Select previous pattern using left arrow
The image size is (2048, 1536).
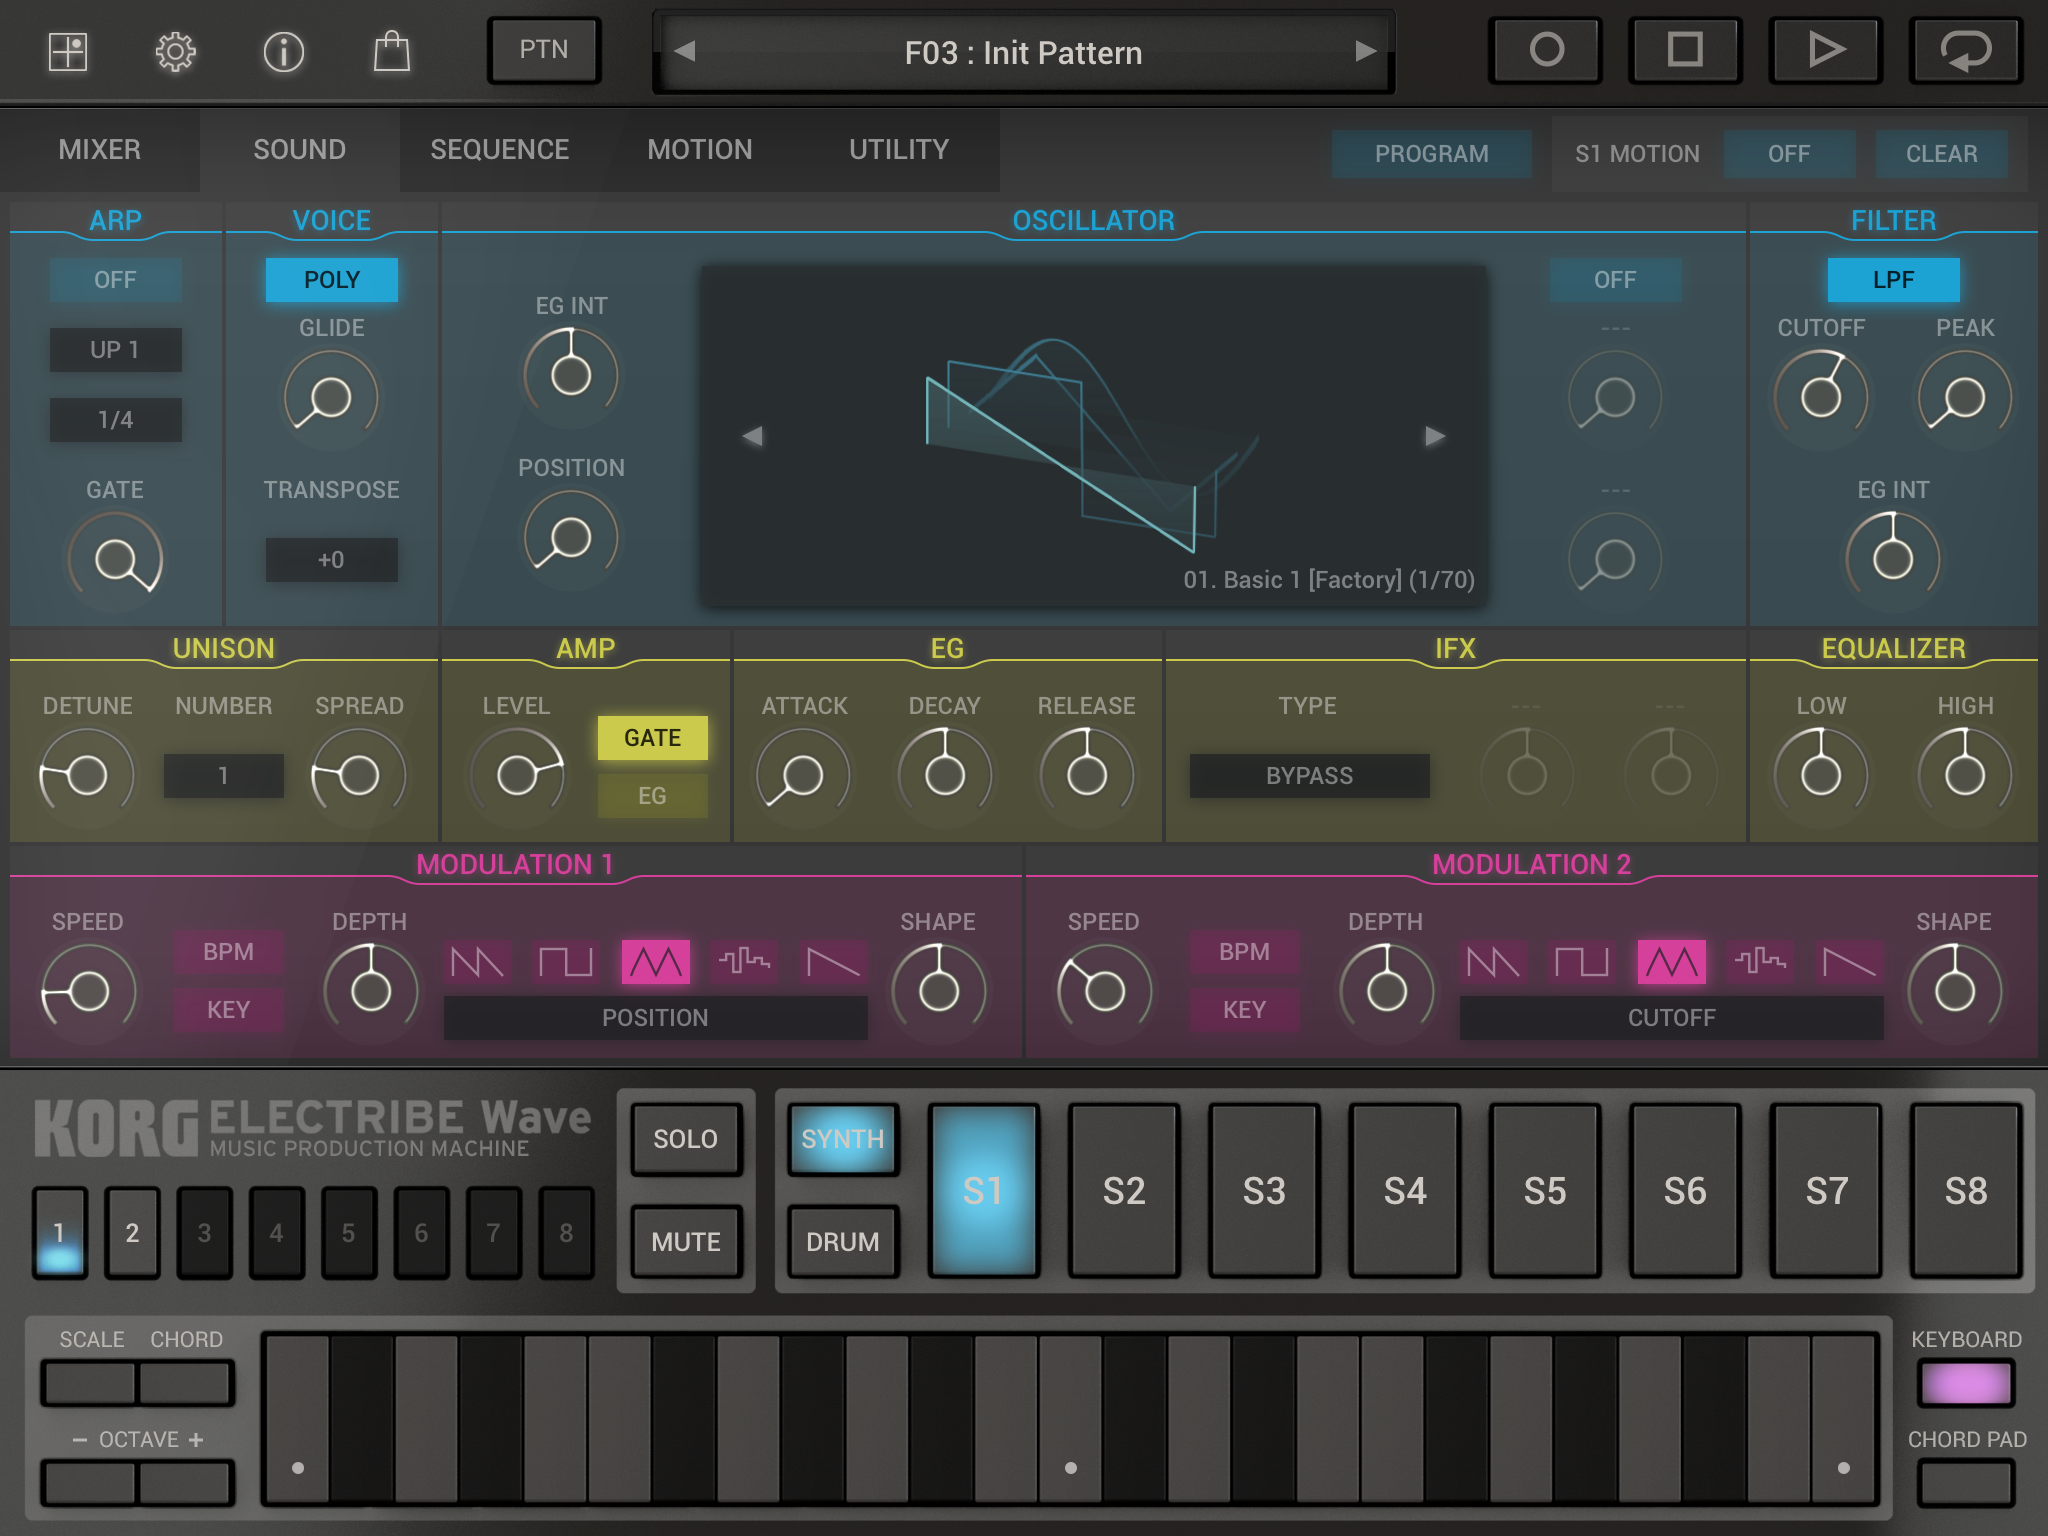[x=685, y=51]
